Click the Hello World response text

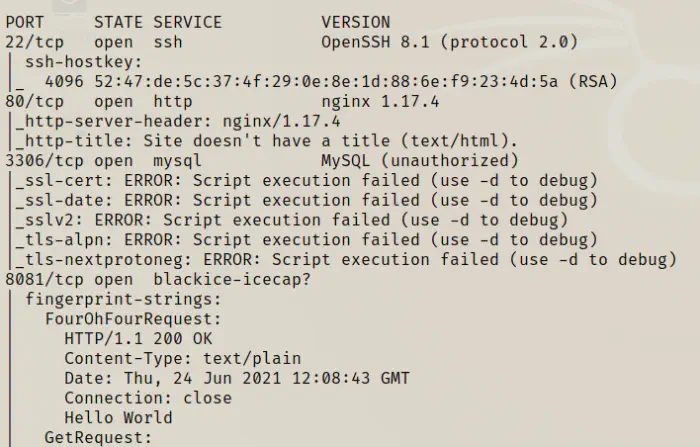coord(118,417)
